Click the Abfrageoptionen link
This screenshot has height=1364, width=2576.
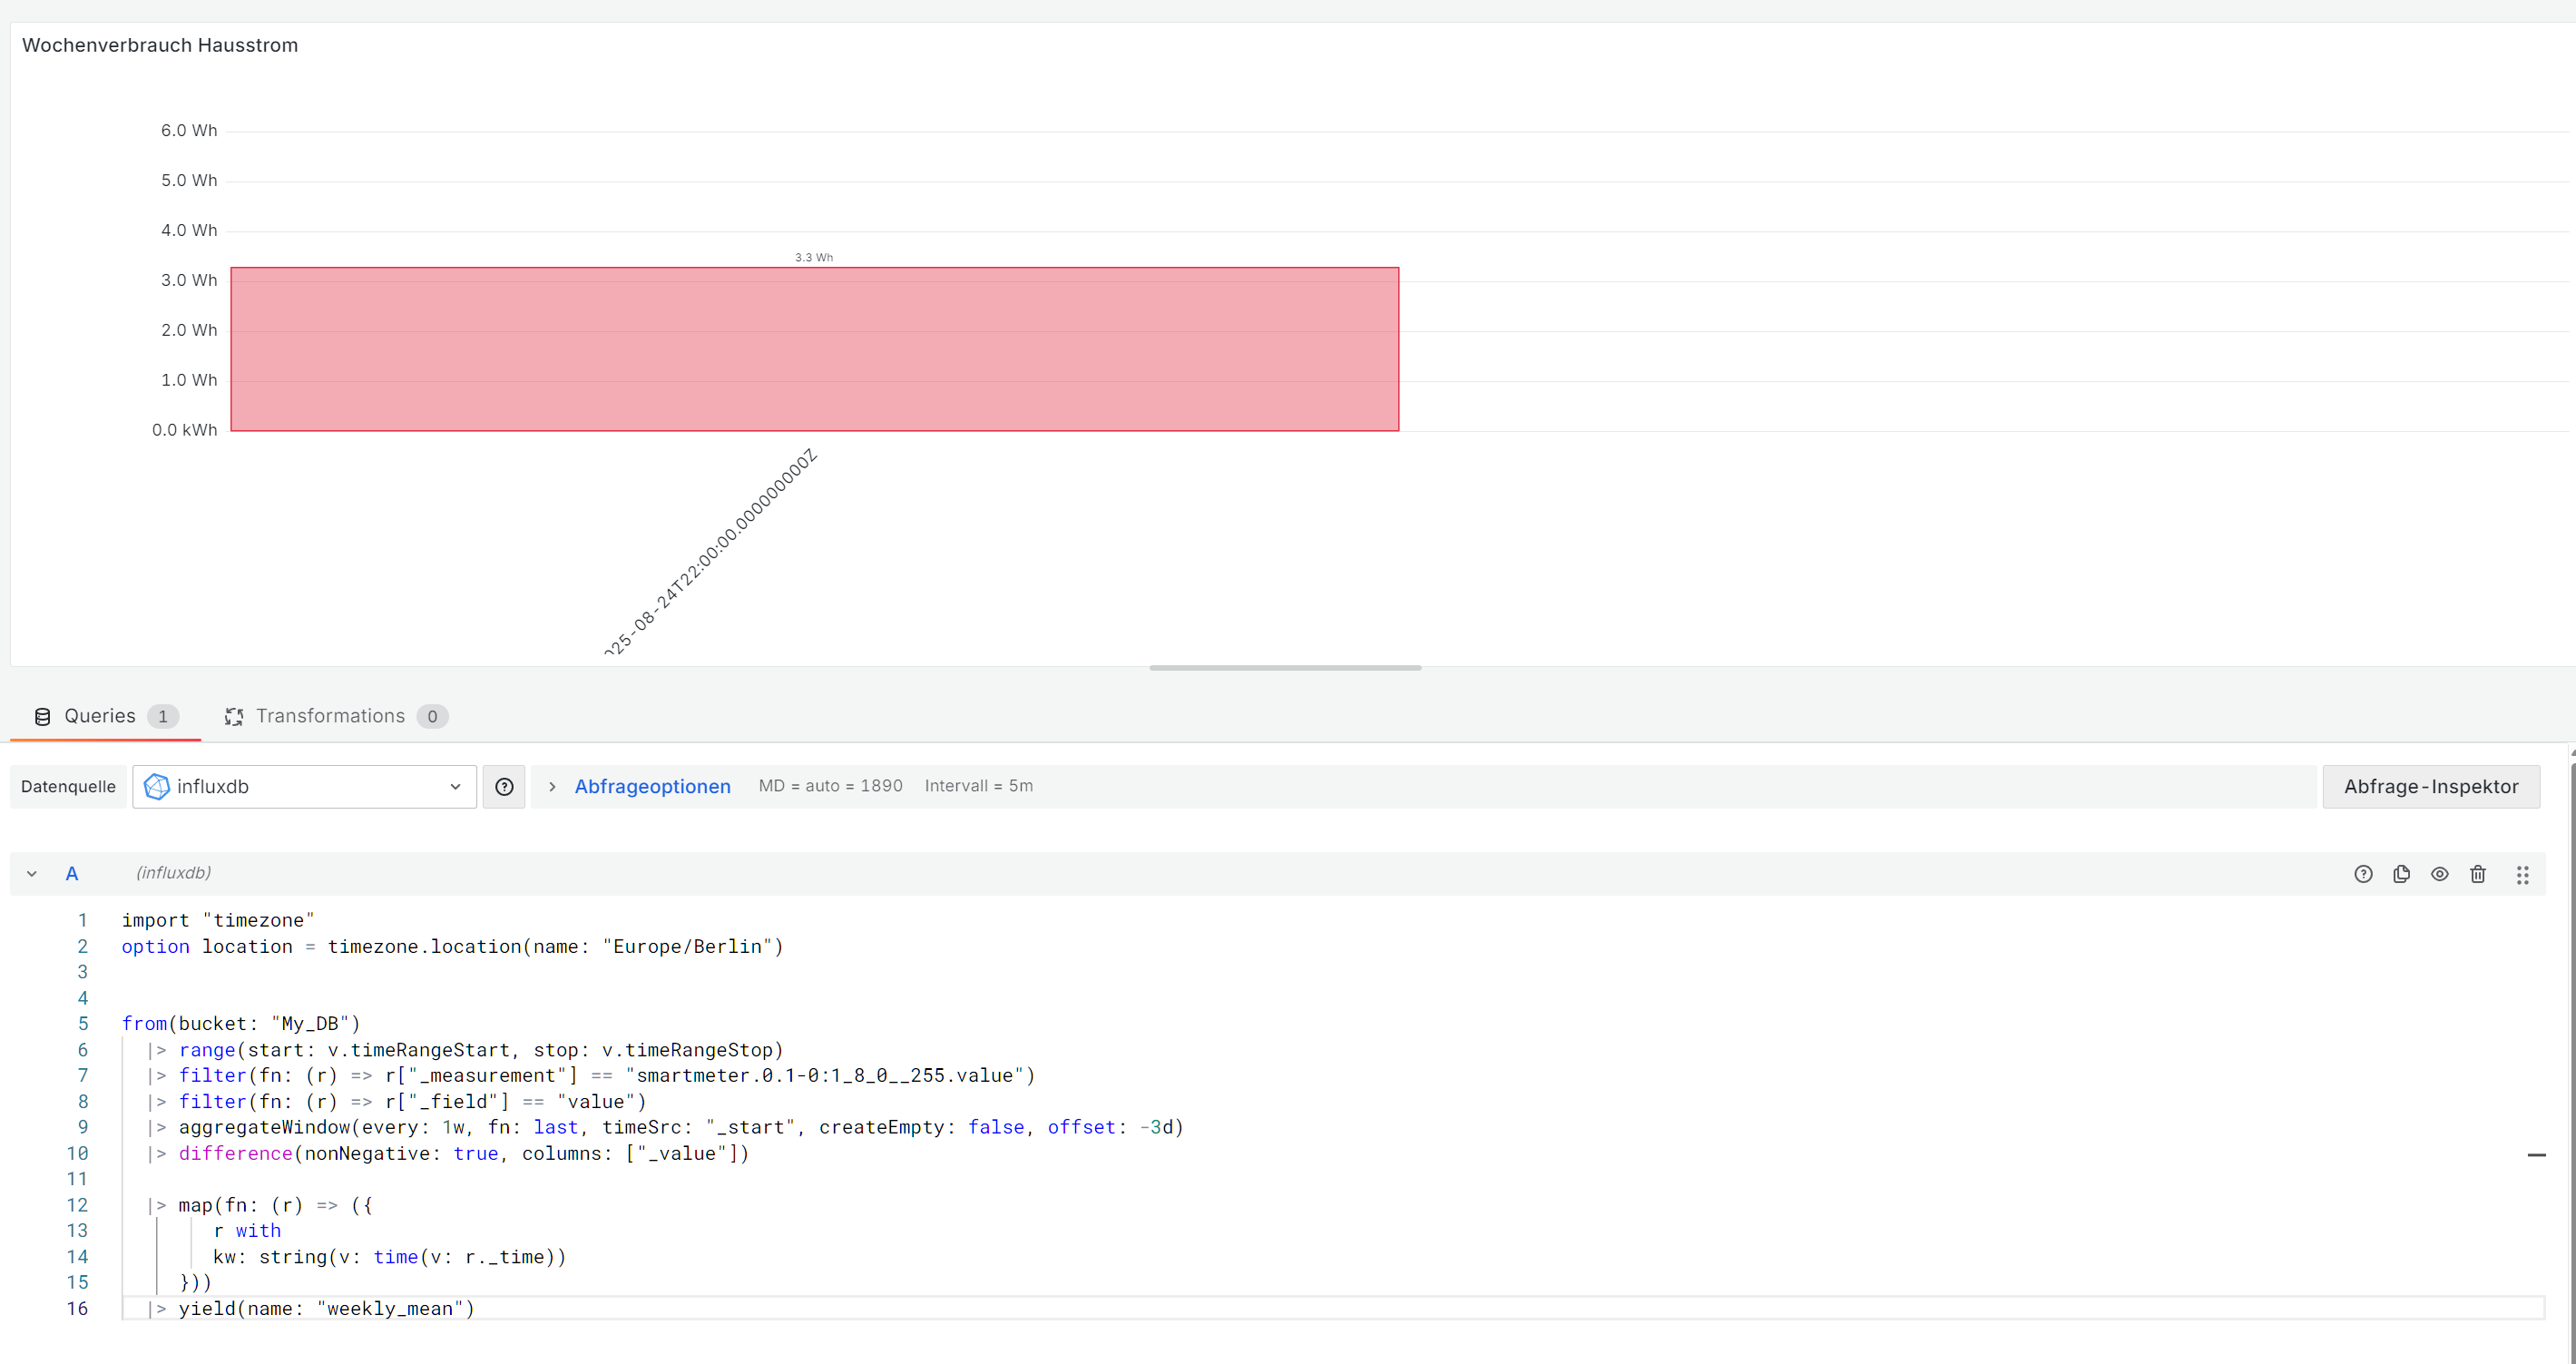(x=652, y=787)
